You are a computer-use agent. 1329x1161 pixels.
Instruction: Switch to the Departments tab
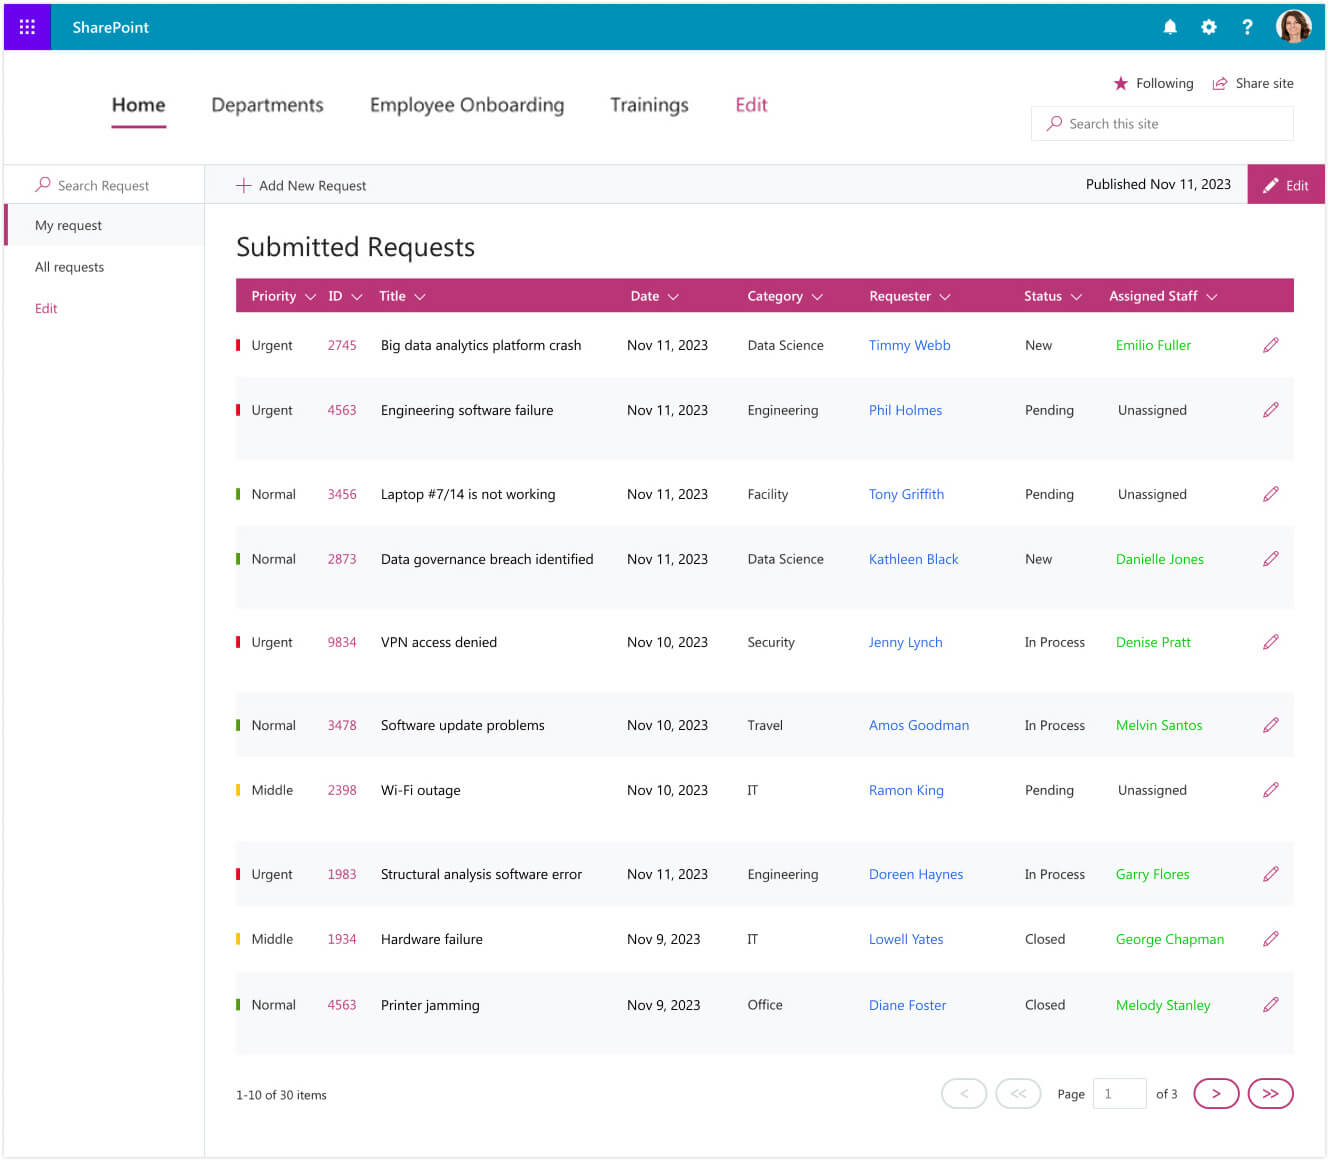(x=267, y=105)
